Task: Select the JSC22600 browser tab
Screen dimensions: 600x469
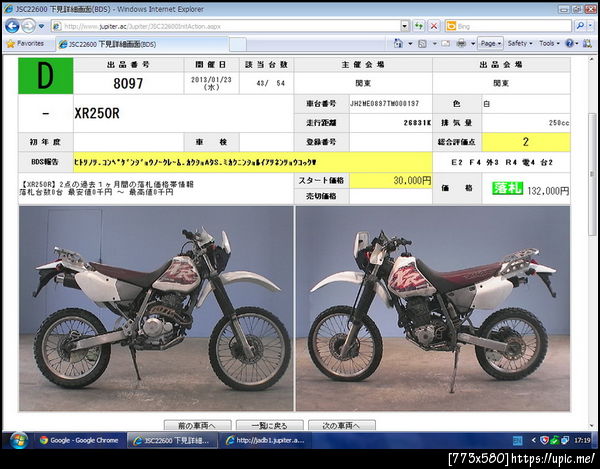Action: point(142,44)
